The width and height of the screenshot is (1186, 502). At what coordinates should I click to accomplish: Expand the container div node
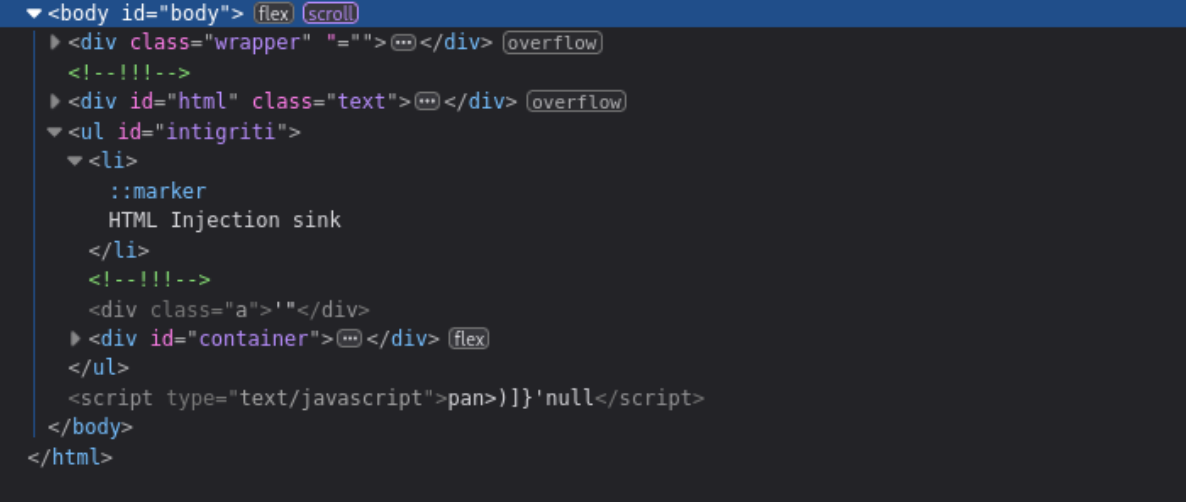[75, 339]
